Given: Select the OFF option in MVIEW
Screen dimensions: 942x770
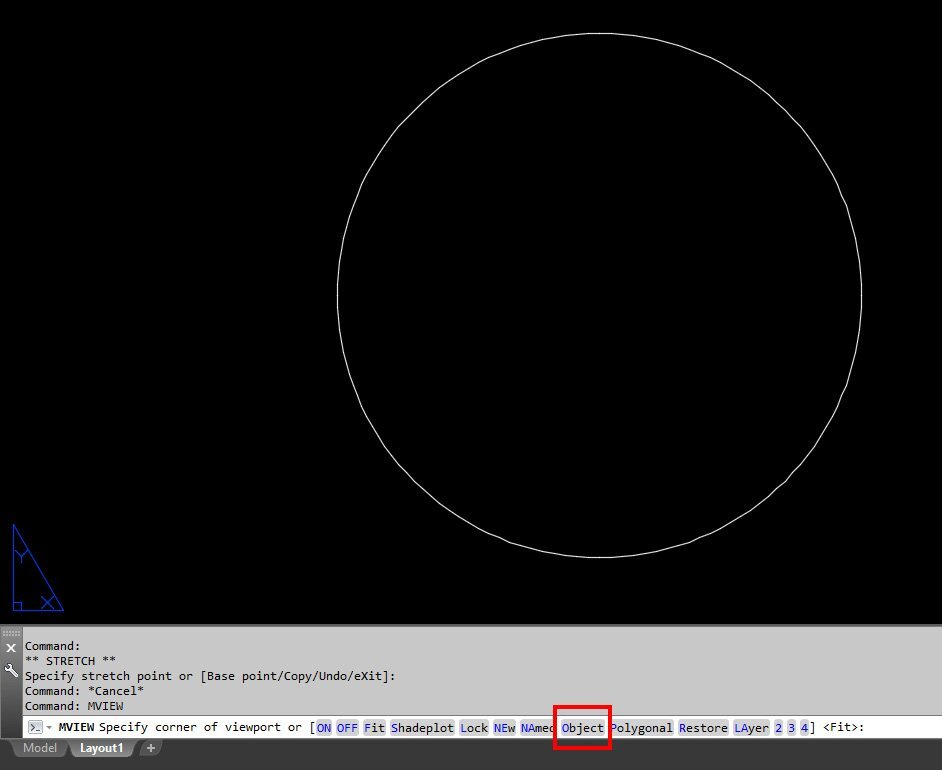Looking at the screenshot, I should pyautogui.click(x=347, y=728).
